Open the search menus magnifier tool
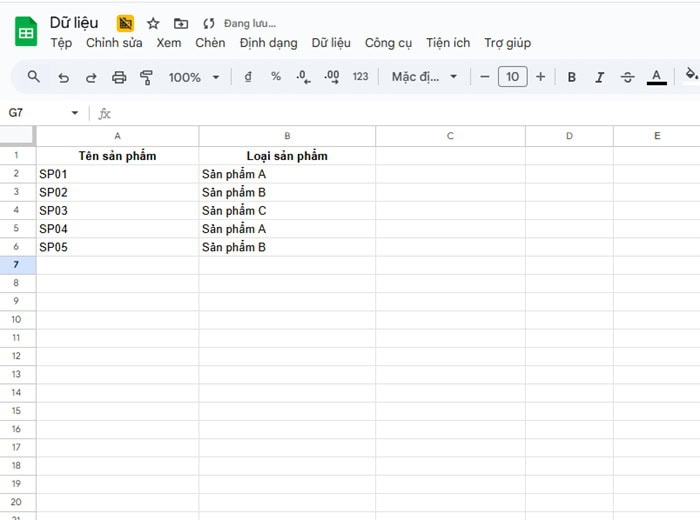 [33, 77]
